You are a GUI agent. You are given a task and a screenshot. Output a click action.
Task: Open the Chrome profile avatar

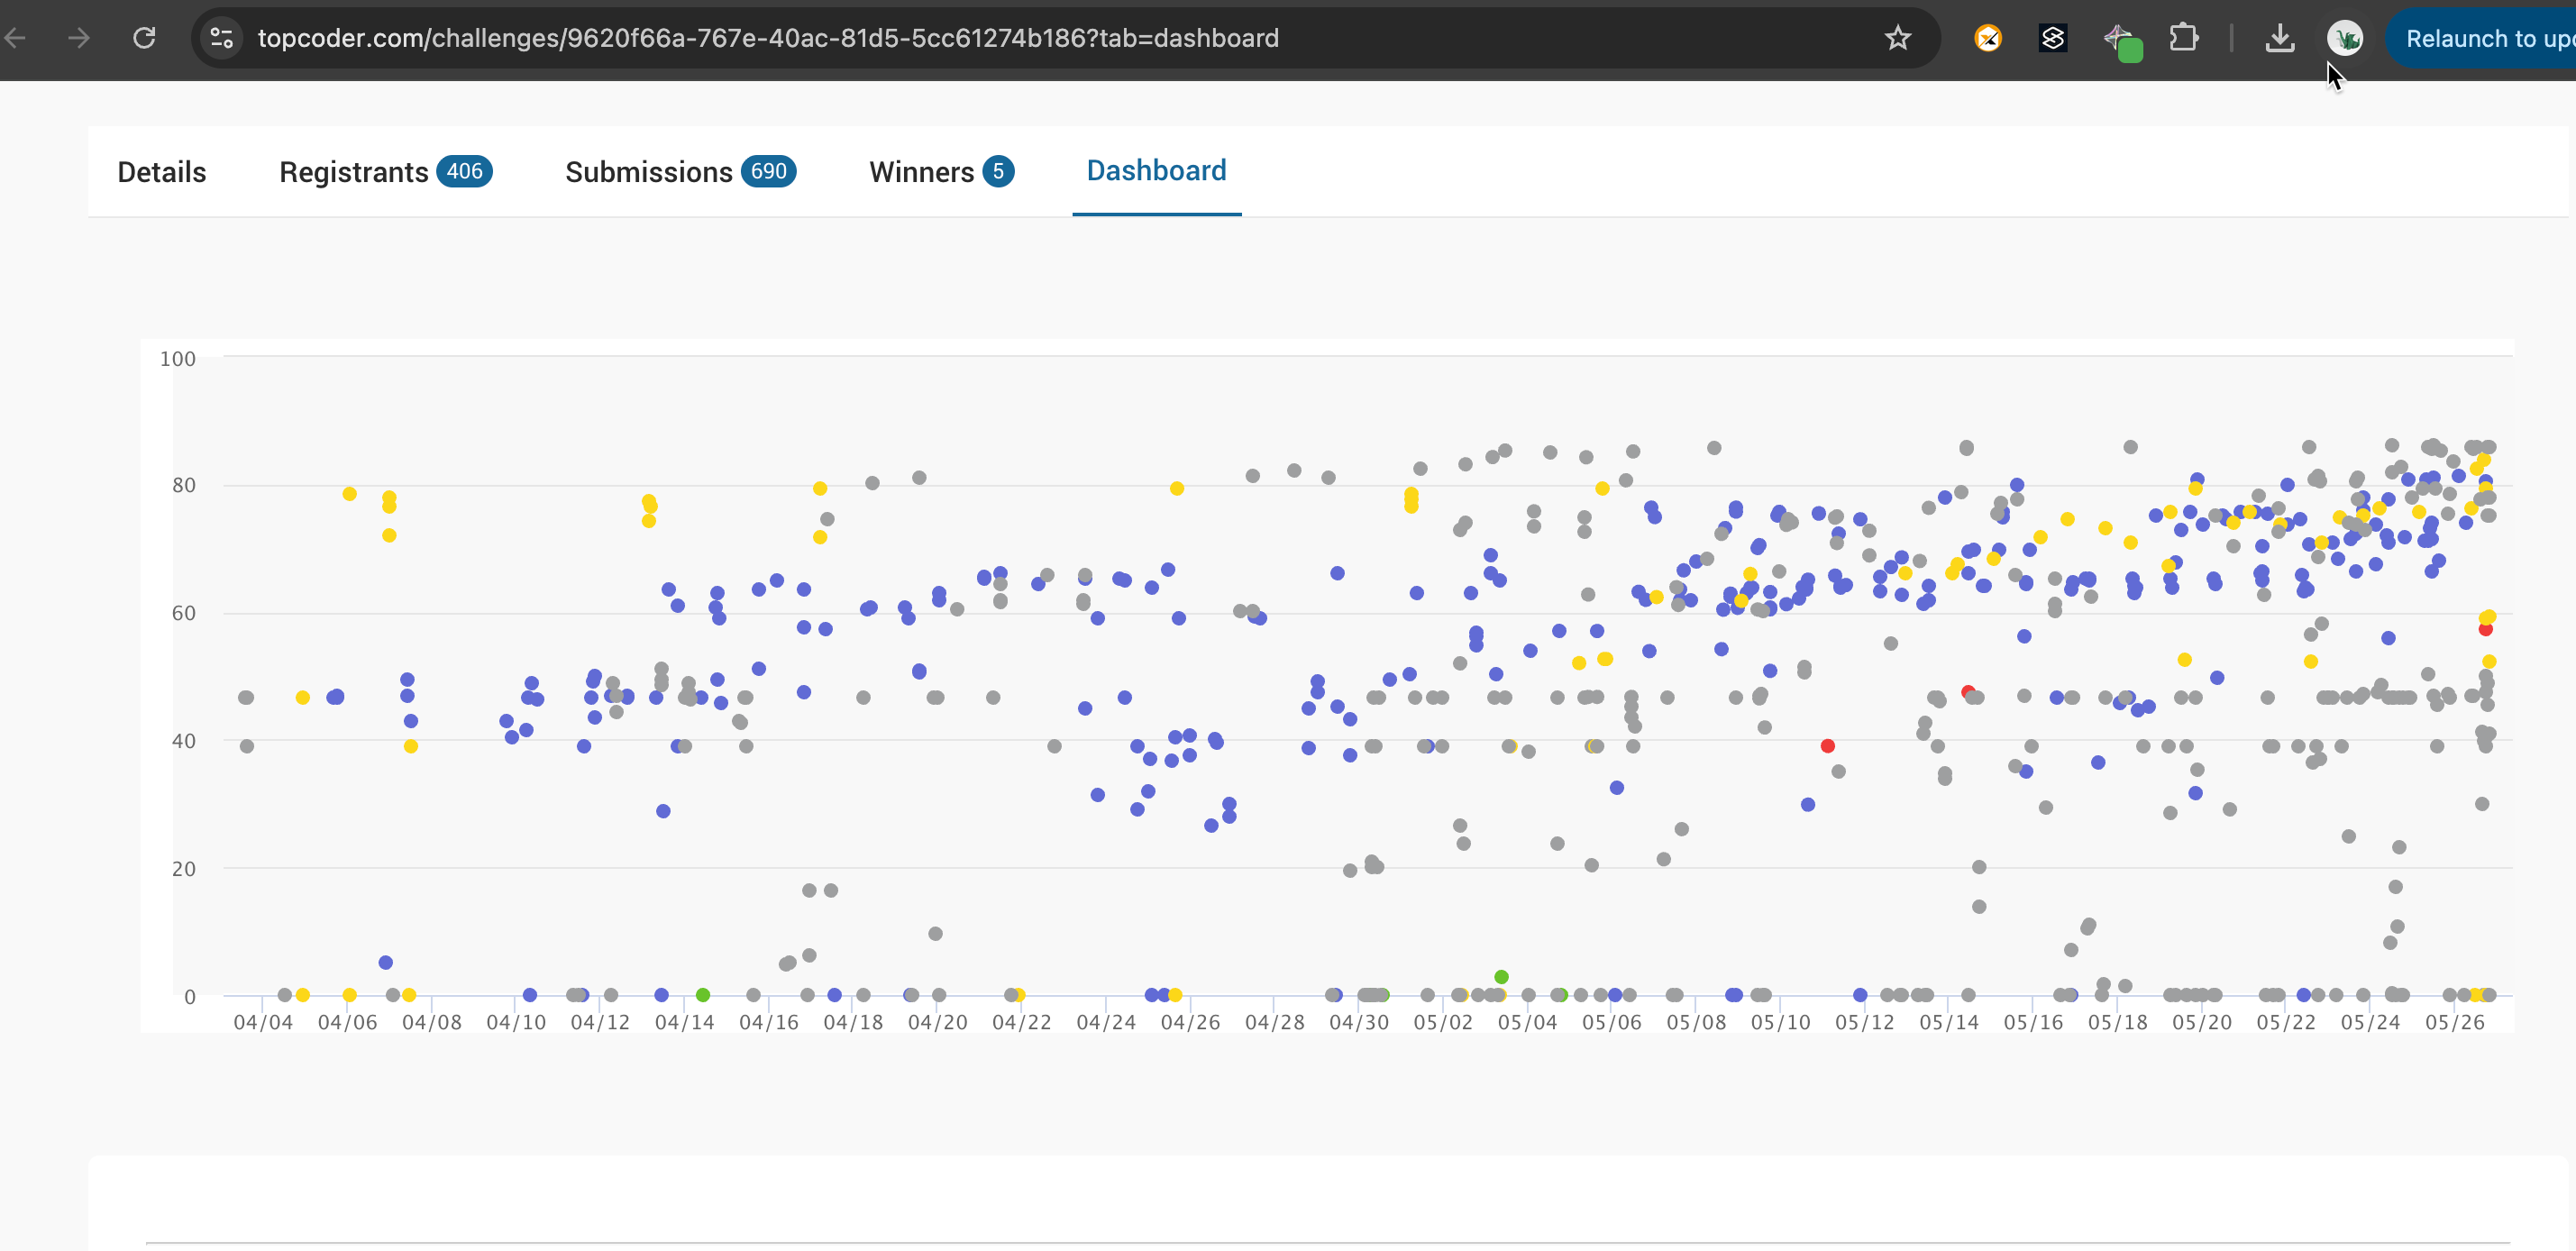[2344, 38]
